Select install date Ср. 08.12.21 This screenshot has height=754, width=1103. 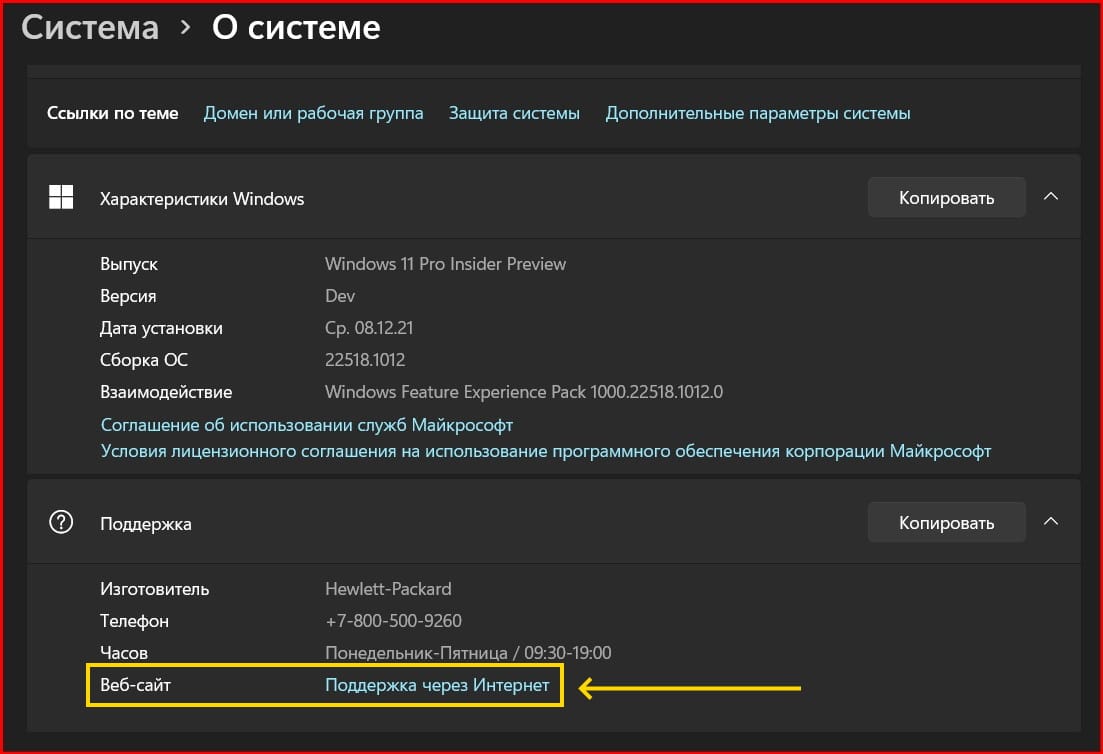point(369,328)
